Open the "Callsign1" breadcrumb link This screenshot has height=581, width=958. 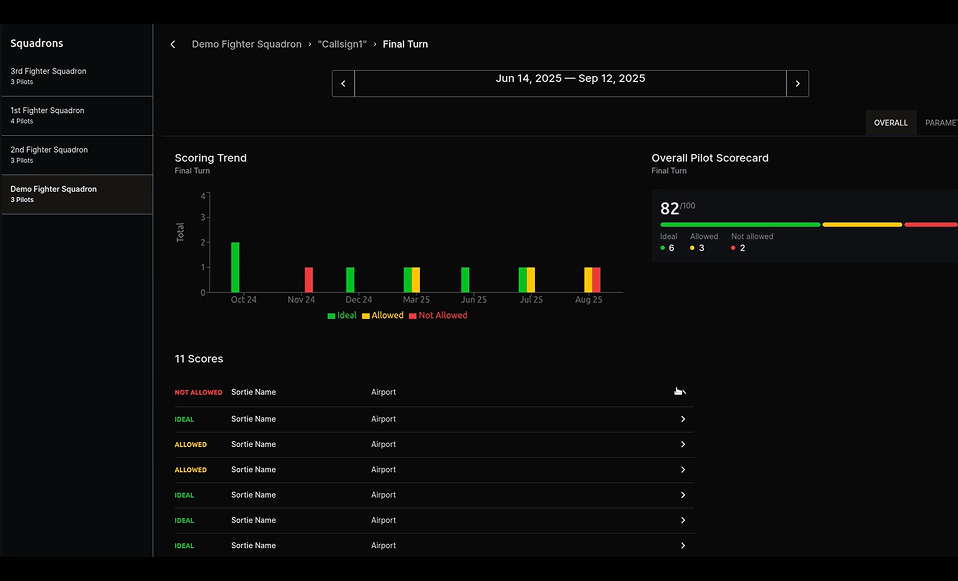coord(342,45)
